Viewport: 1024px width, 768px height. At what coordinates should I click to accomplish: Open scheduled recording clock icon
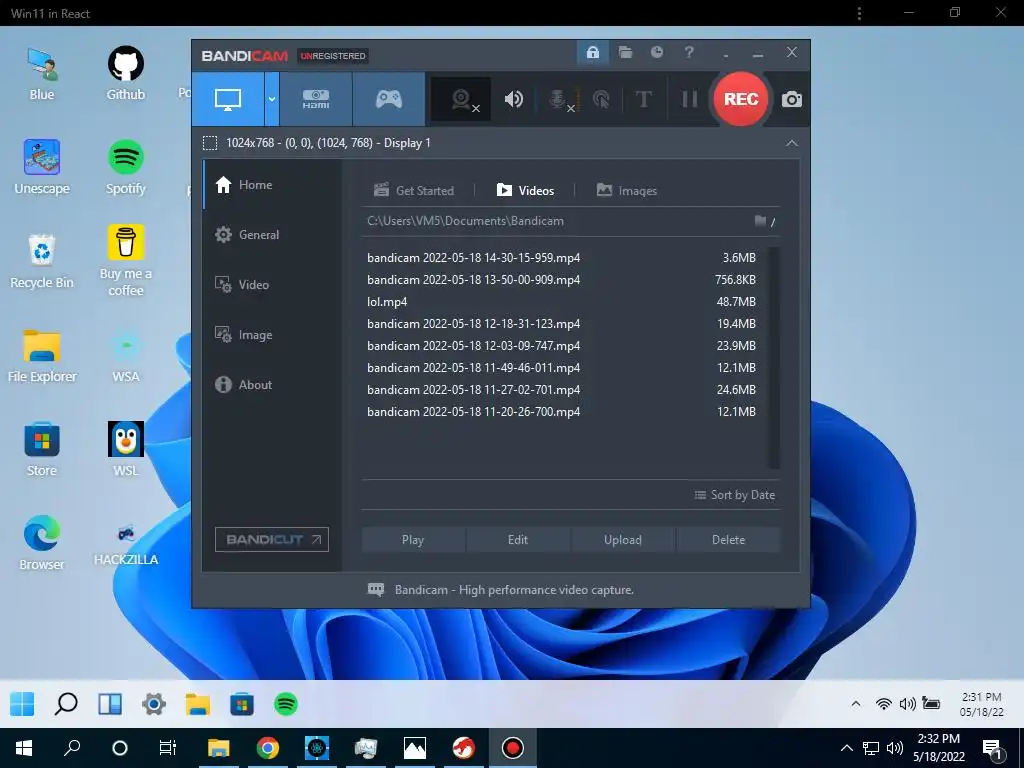coord(657,52)
